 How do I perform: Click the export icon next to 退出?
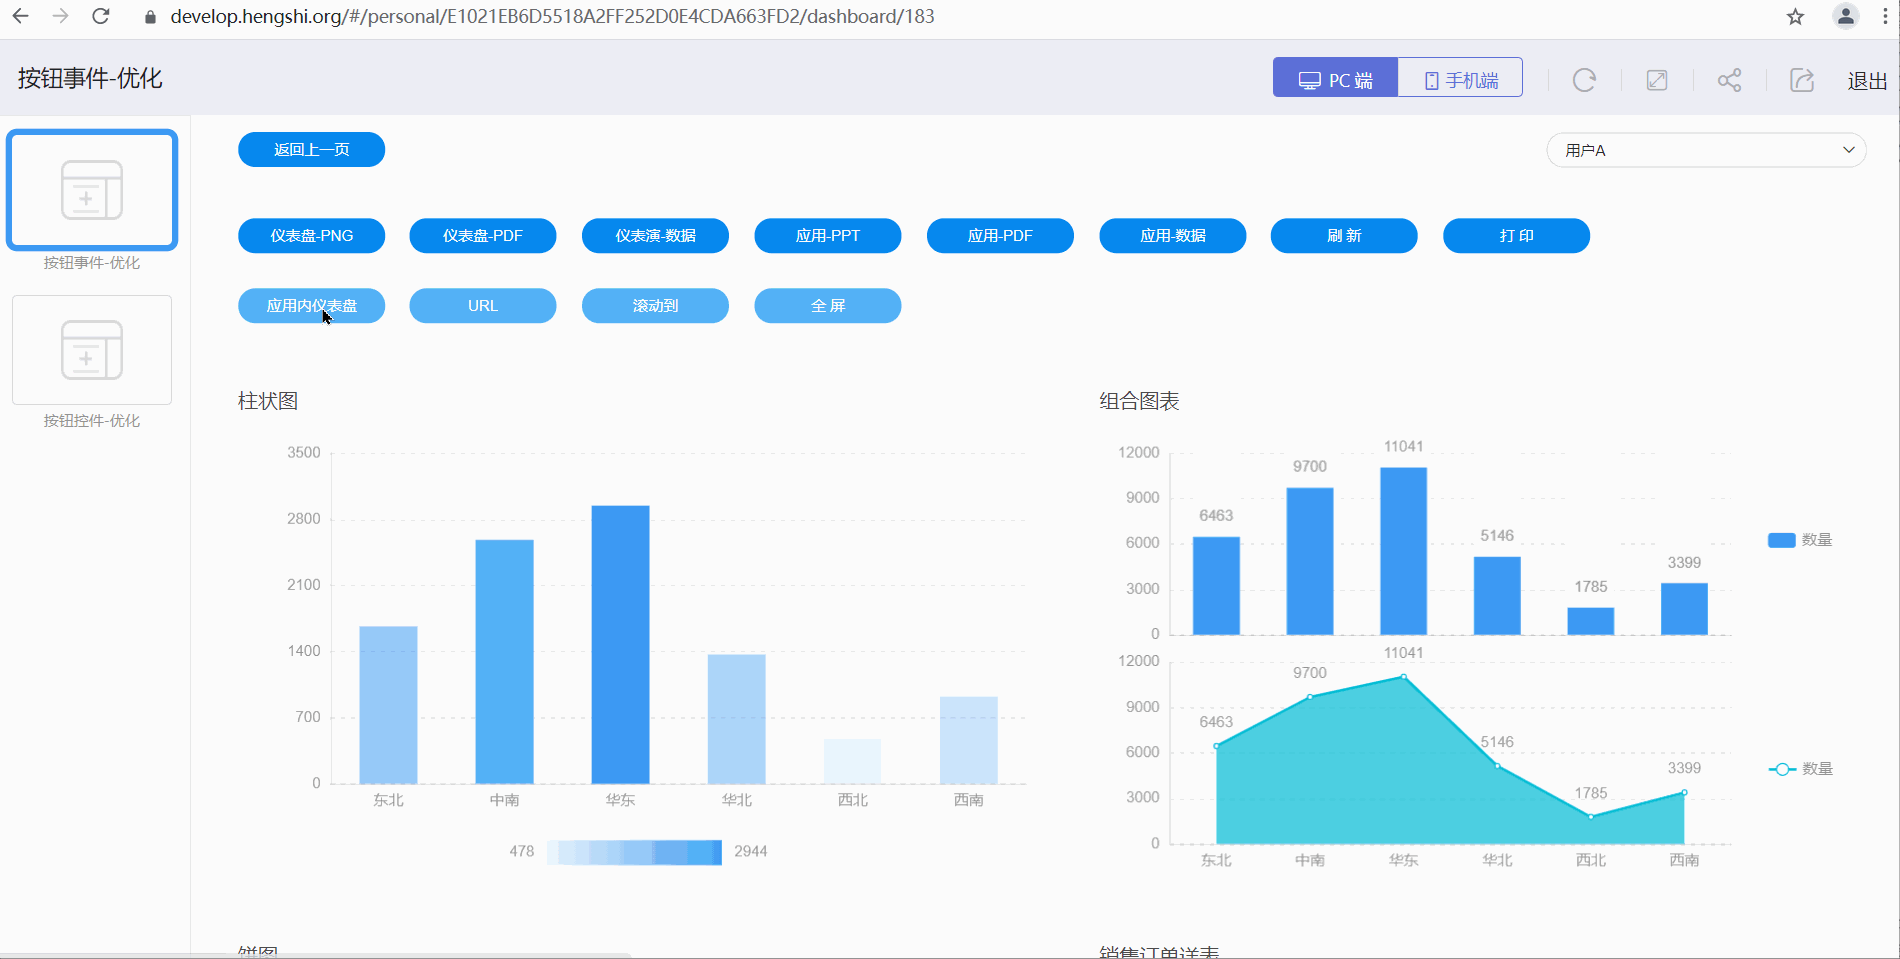point(1801,80)
